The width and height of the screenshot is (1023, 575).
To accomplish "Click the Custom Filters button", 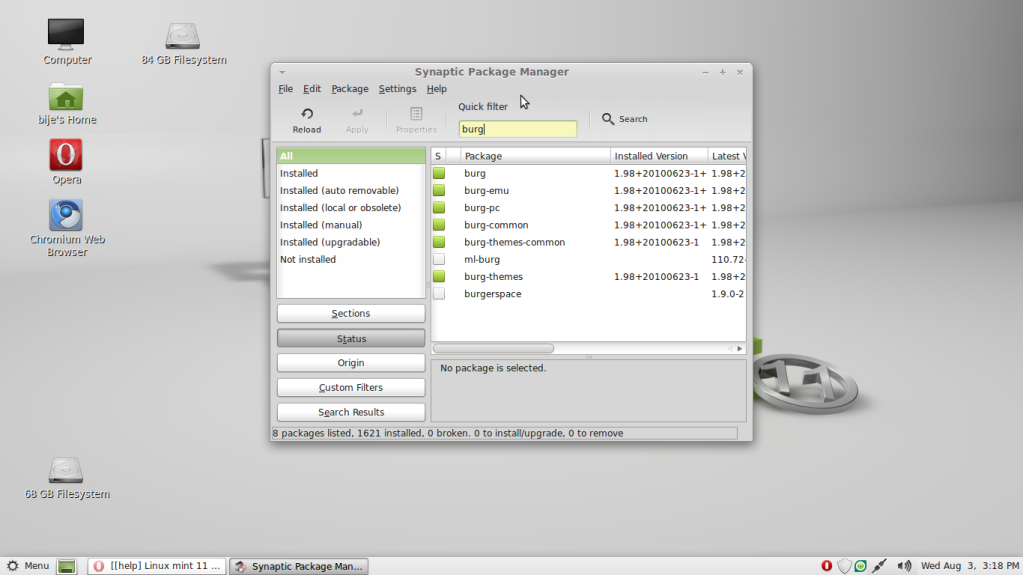I will (351, 388).
